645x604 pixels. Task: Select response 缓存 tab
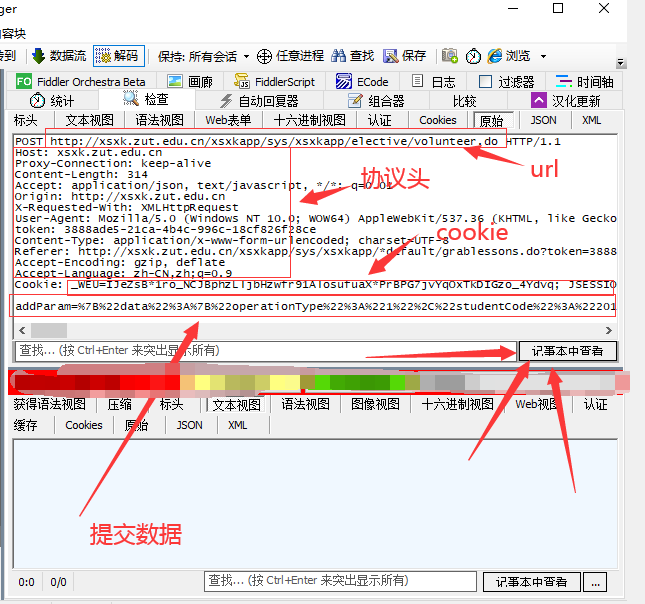[x=26, y=425]
